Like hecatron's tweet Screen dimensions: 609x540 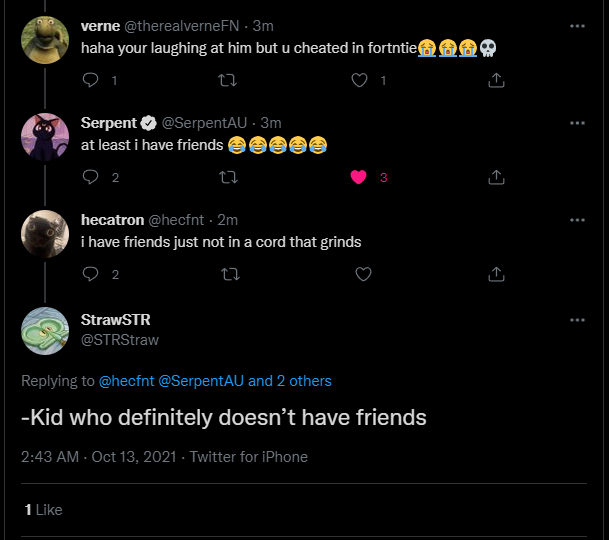363,274
